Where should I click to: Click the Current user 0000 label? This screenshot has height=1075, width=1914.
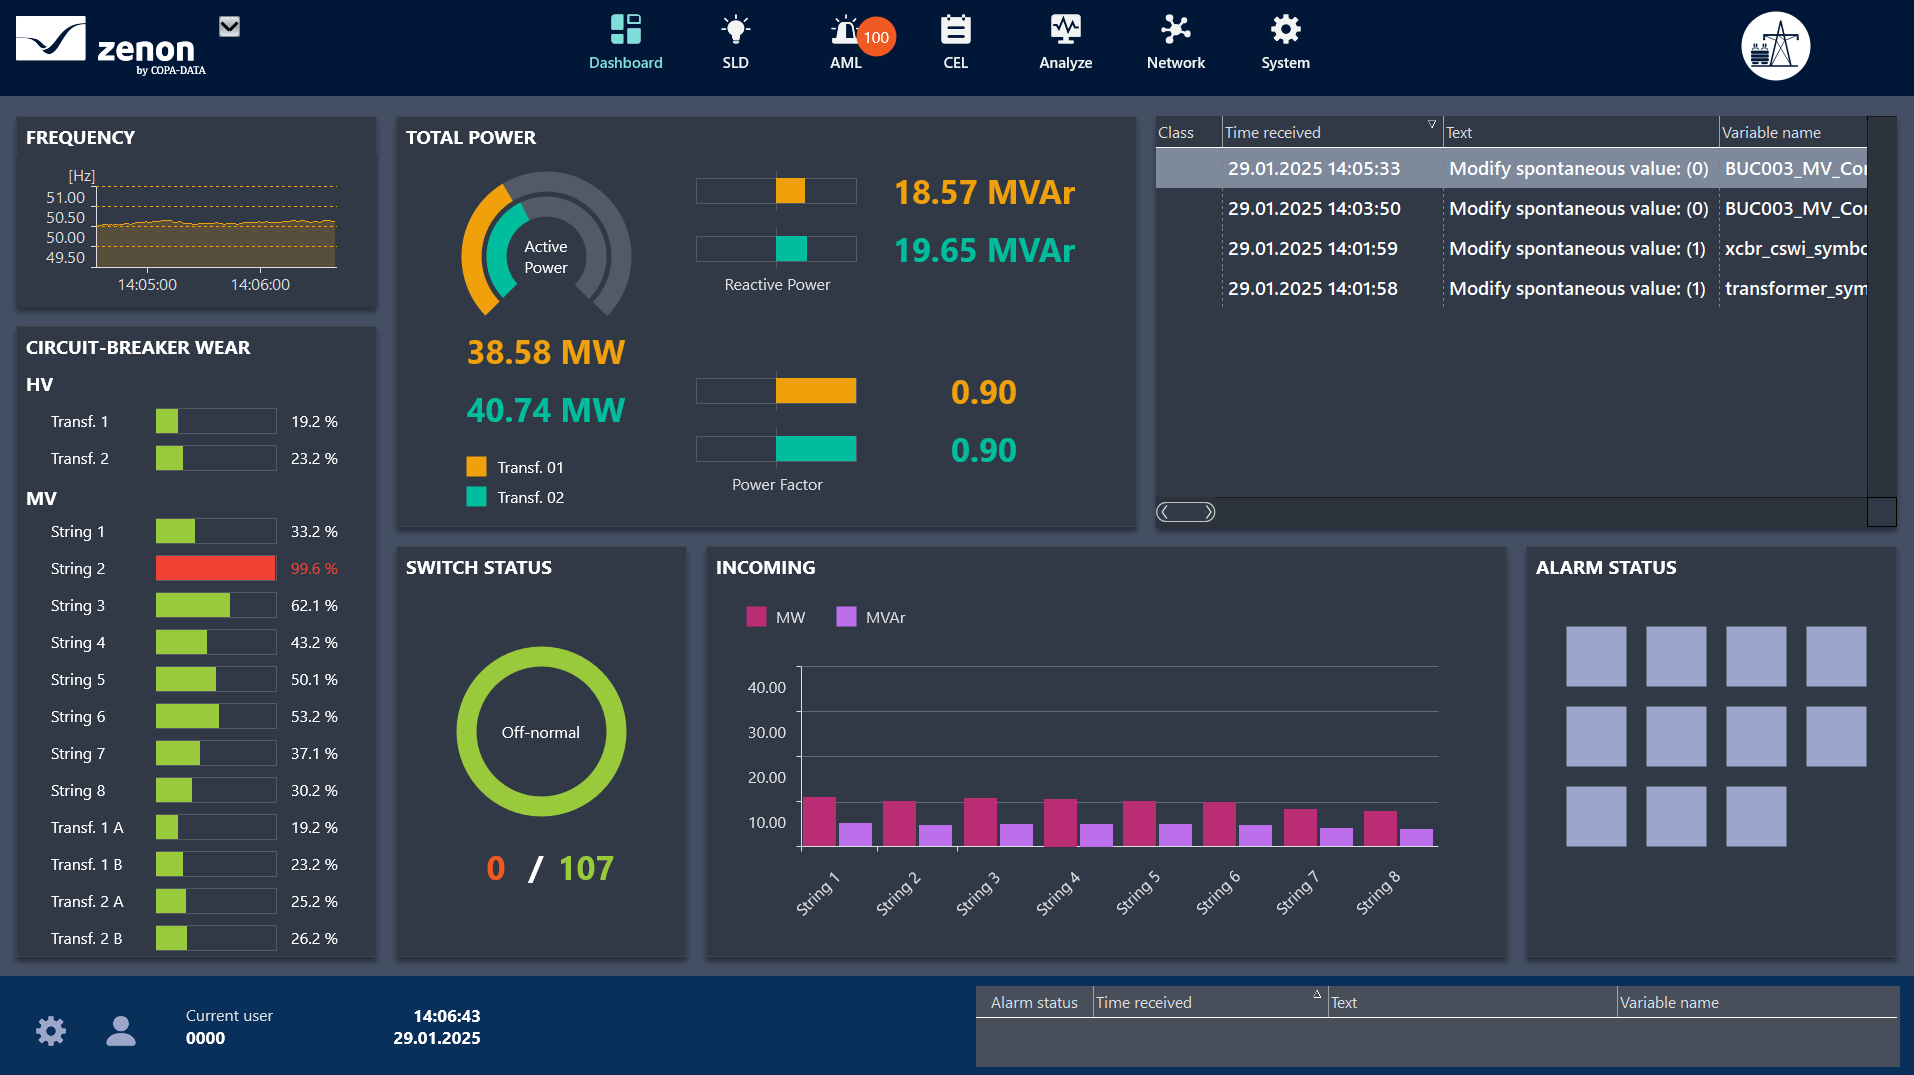[x=229, y=1027]
